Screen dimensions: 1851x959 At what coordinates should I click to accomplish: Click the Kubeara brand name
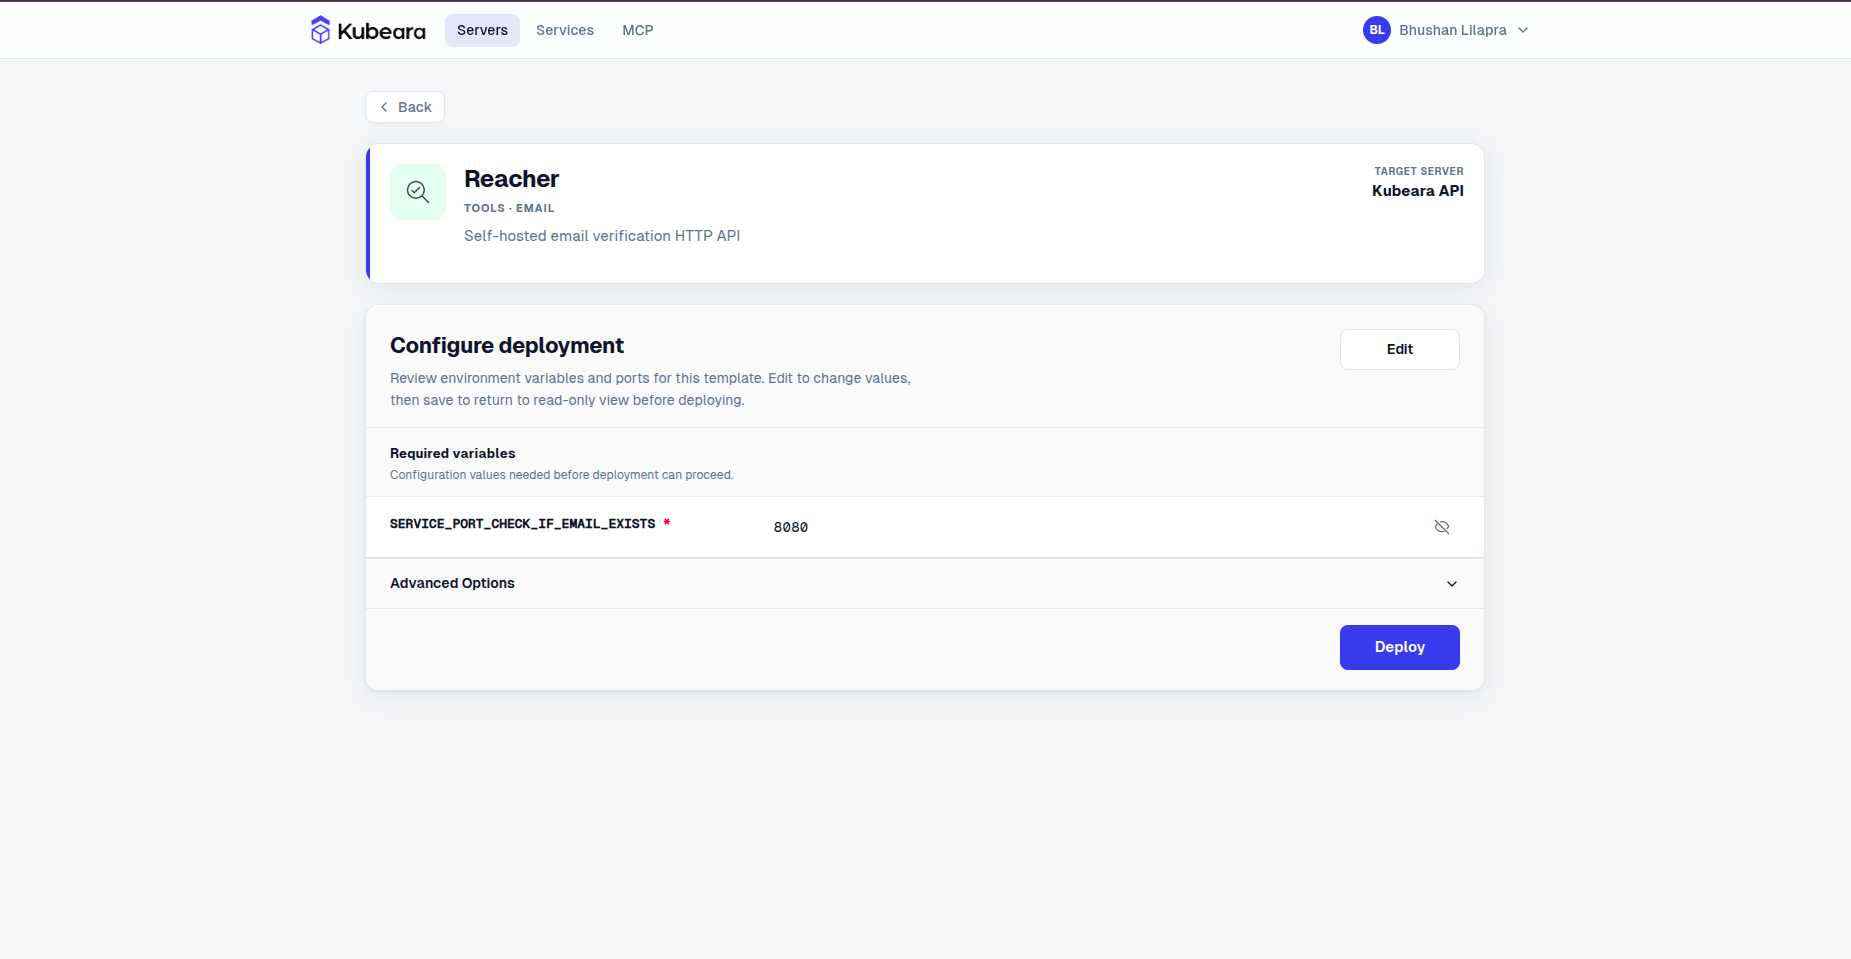382,31
